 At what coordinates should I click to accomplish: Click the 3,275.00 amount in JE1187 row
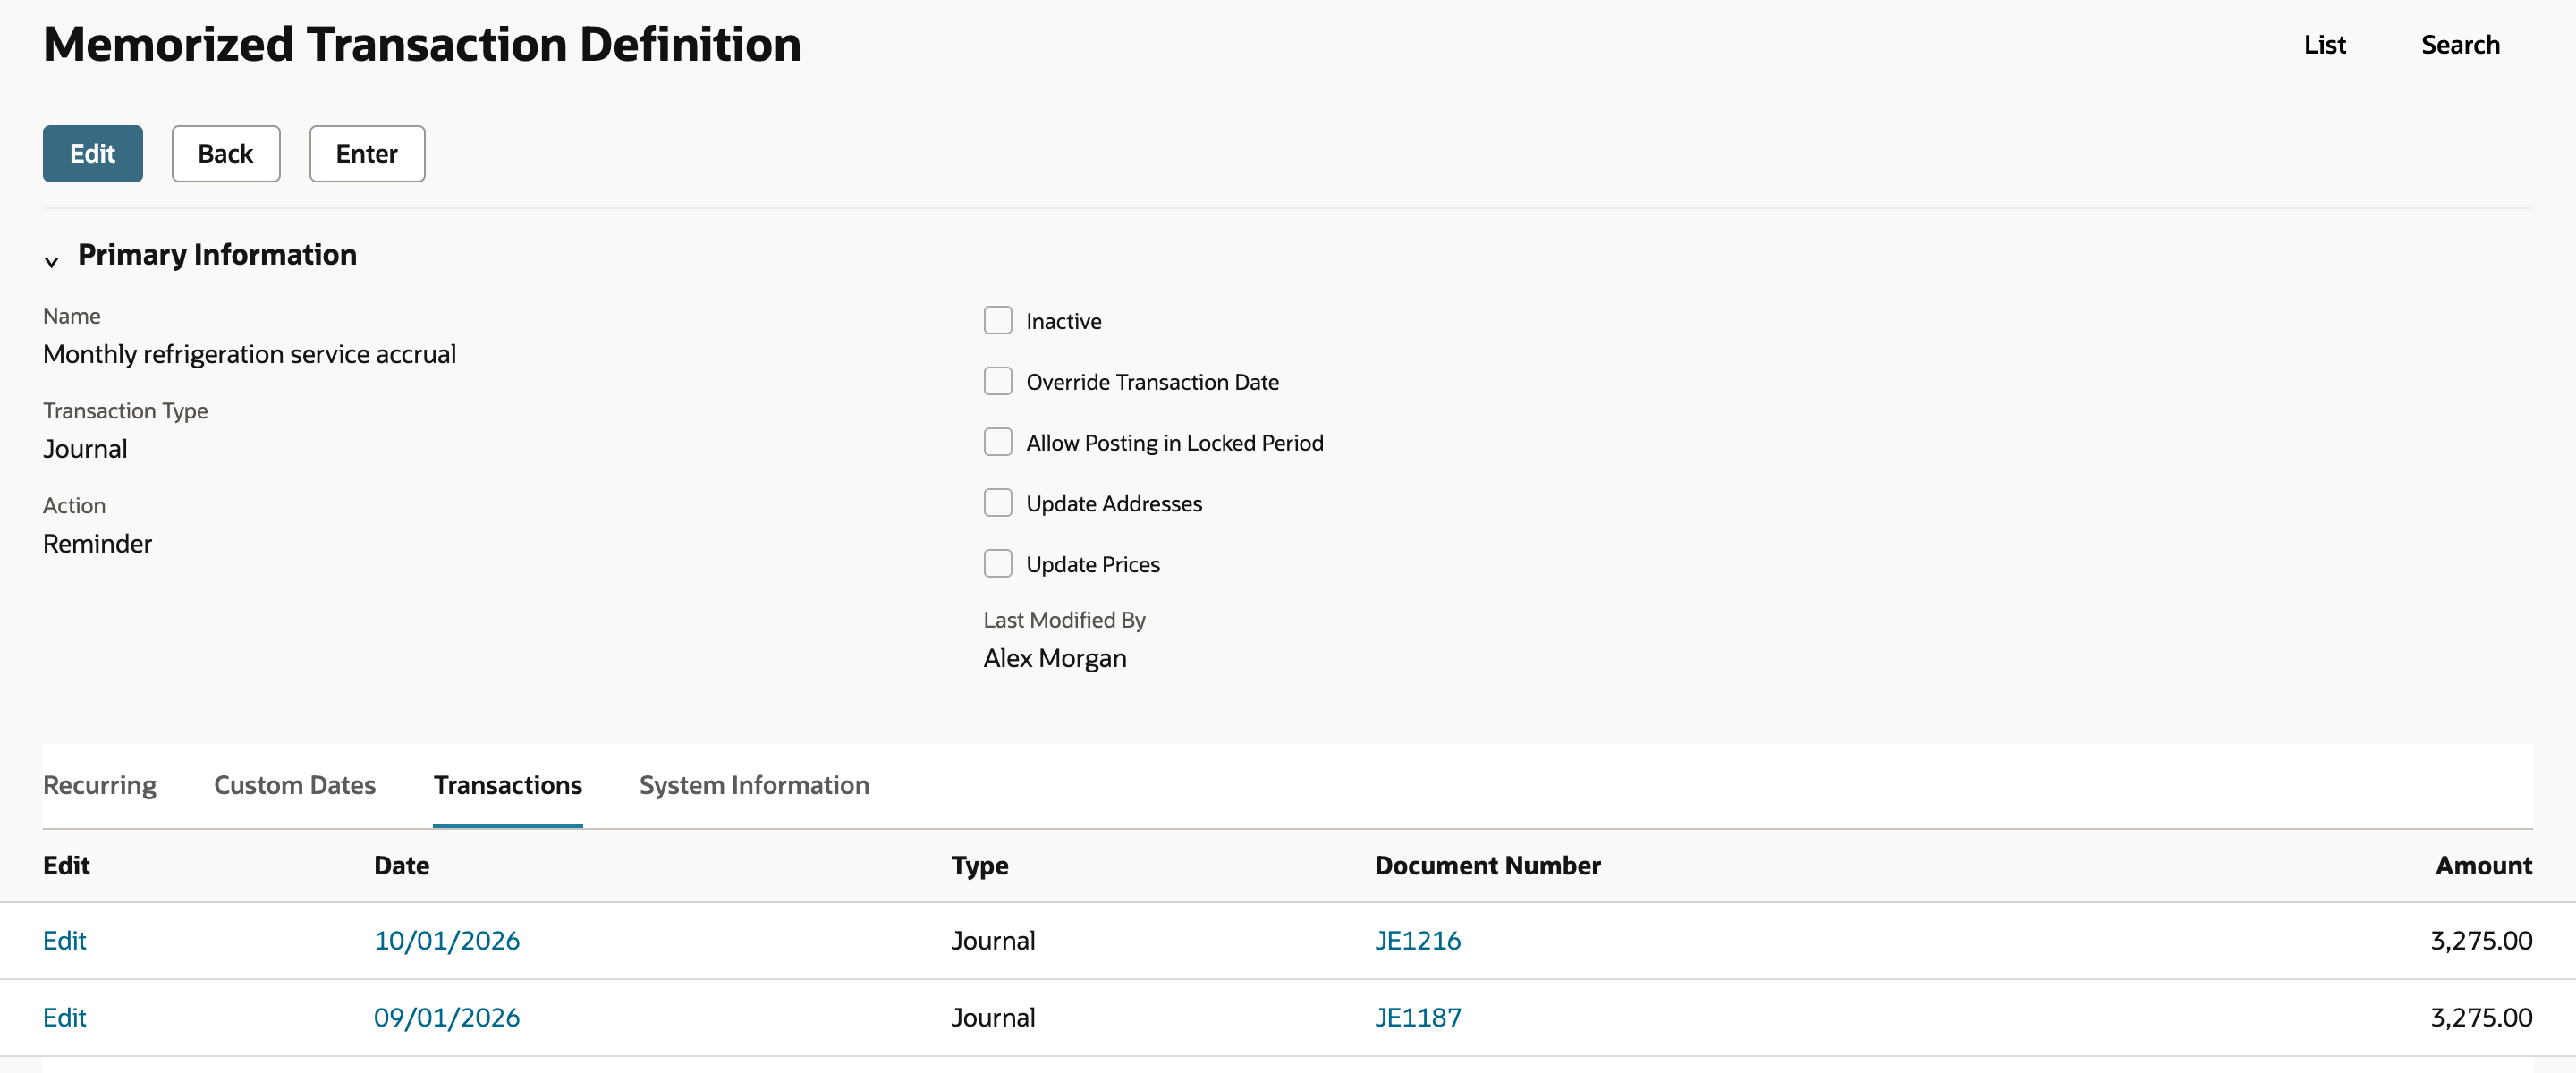click(x=2482, y=1018)
